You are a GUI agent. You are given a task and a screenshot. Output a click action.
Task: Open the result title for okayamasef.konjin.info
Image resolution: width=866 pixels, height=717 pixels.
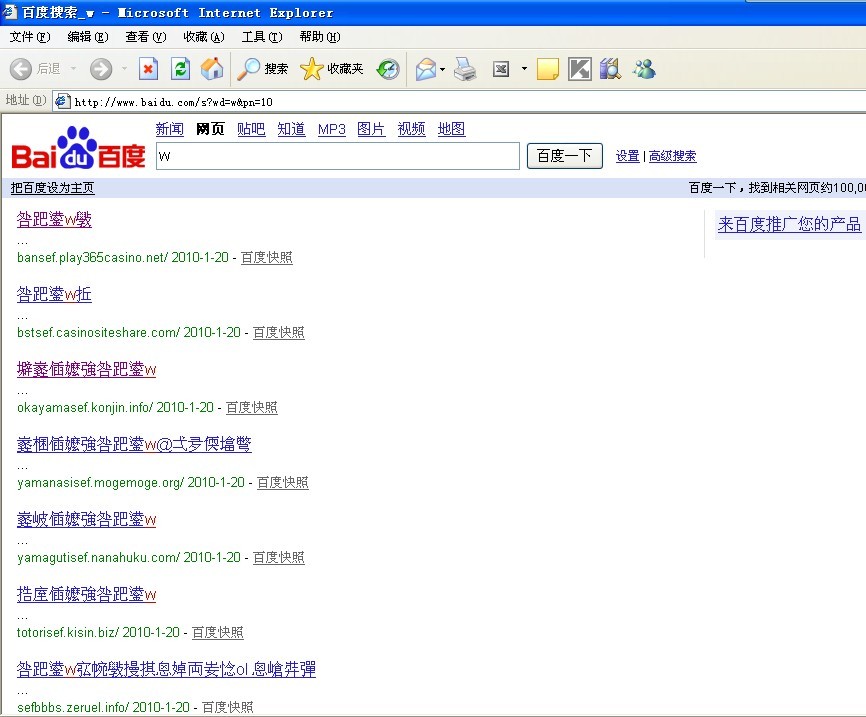pyautogui.click(x=87, y=370)
